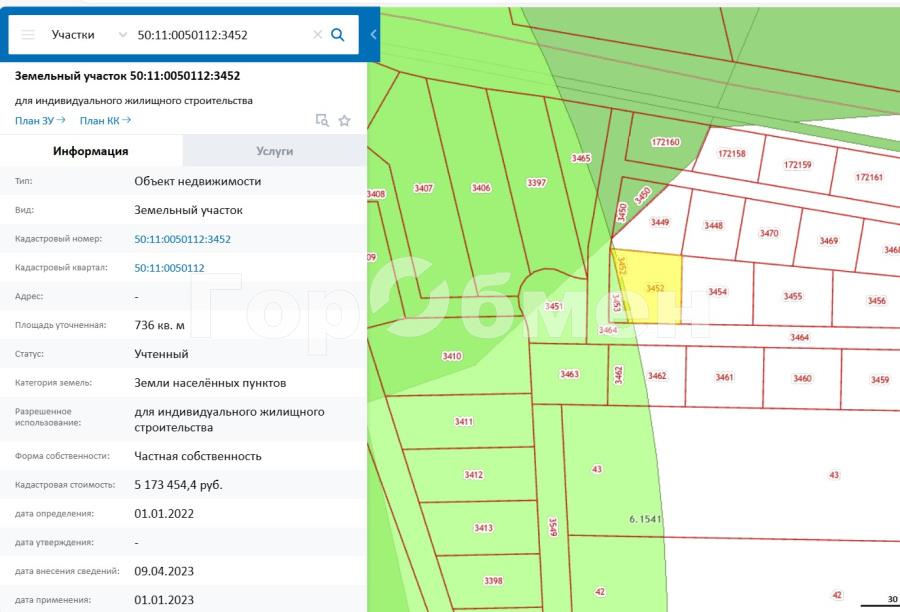The height and width of the screenshot is (612, 900).
Task: Follow cadastral number 50:11:0050112:3452 link
Action: (183, 239)
